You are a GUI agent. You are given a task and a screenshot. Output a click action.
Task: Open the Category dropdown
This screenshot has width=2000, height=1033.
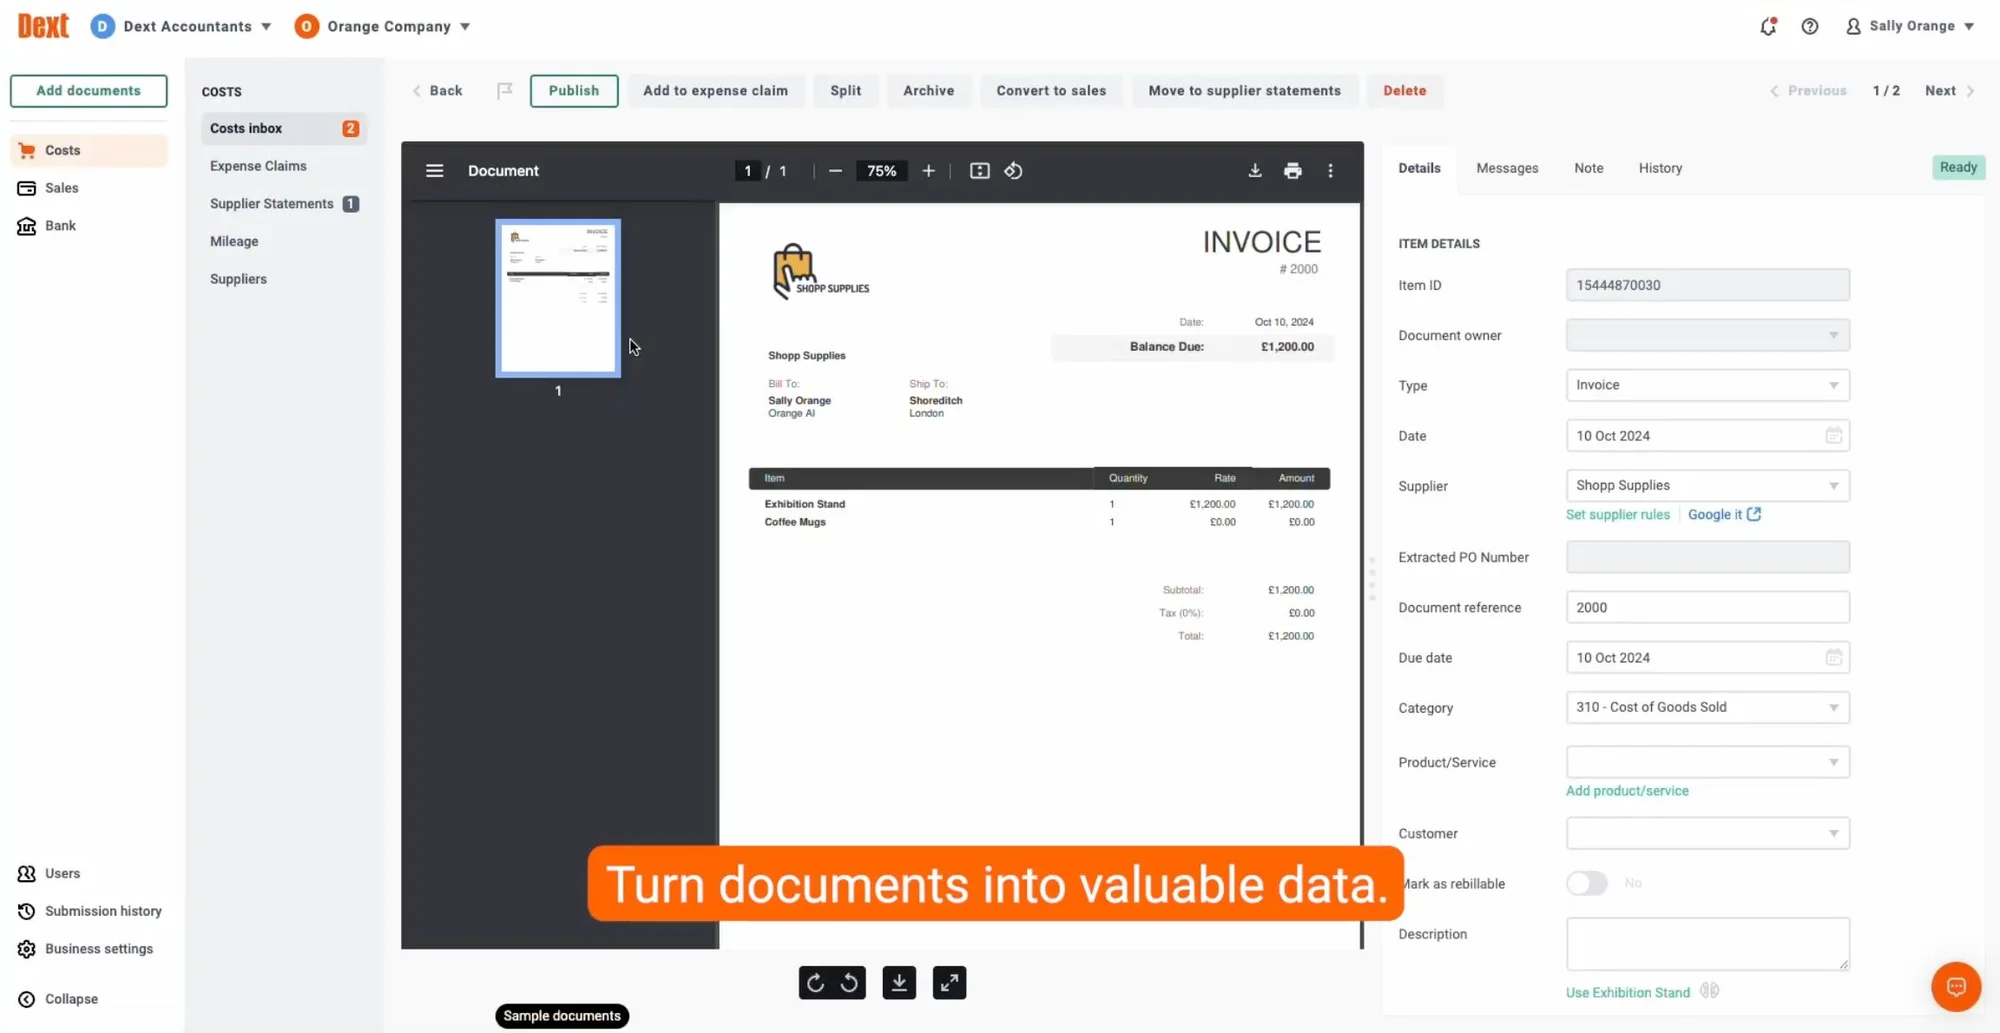pyautogui.click(x=1707, y=708)
